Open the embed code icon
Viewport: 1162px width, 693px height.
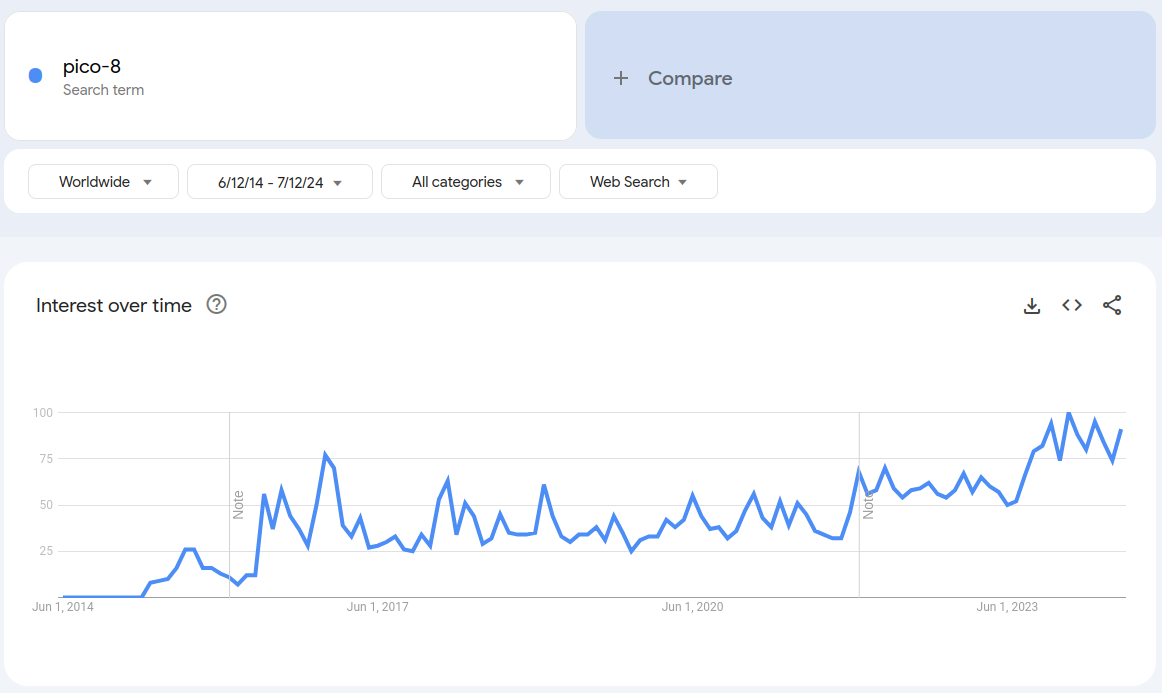click(x=1072, y=306)
